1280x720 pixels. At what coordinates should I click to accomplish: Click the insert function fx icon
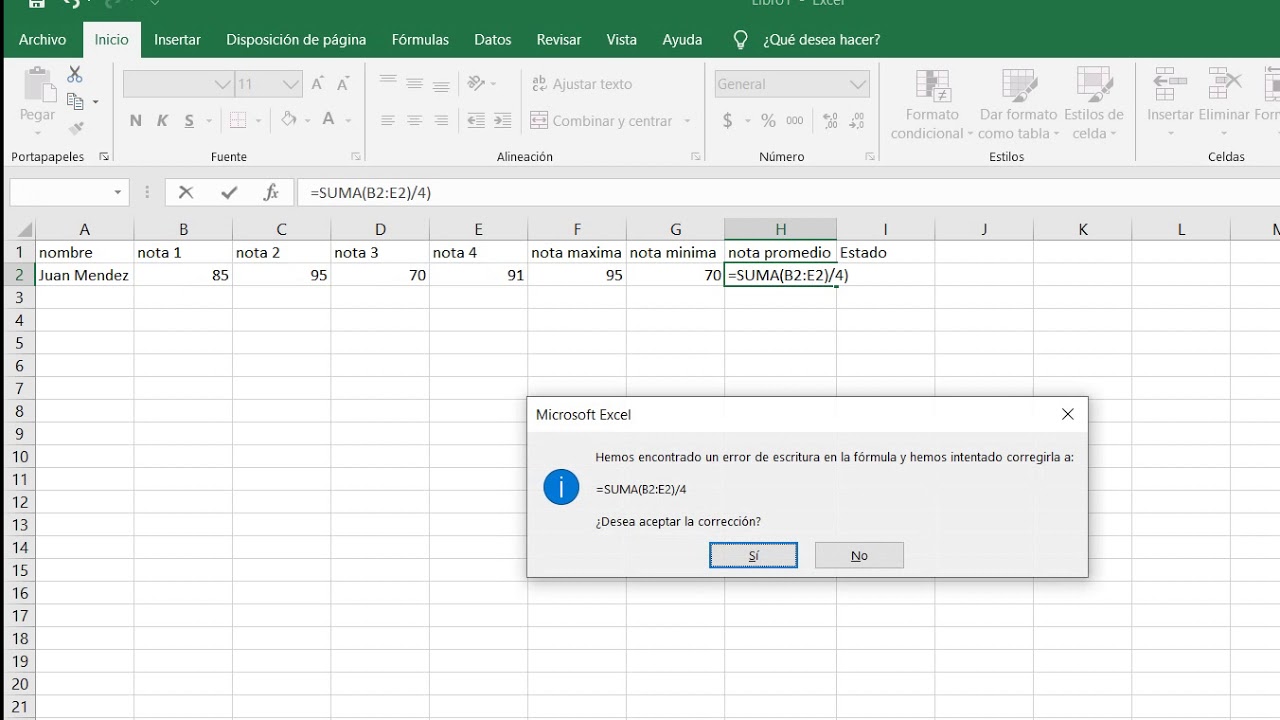click(x=271, y=193)
